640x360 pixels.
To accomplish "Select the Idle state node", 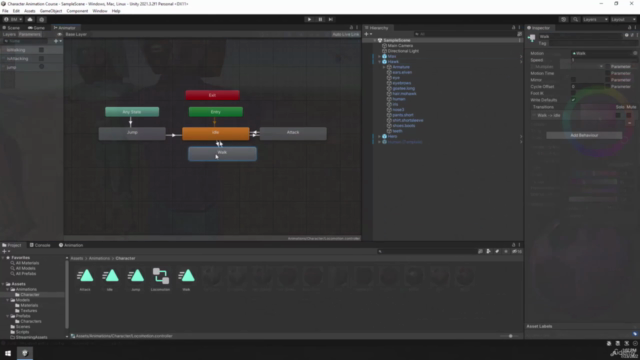I will point(216,133).
